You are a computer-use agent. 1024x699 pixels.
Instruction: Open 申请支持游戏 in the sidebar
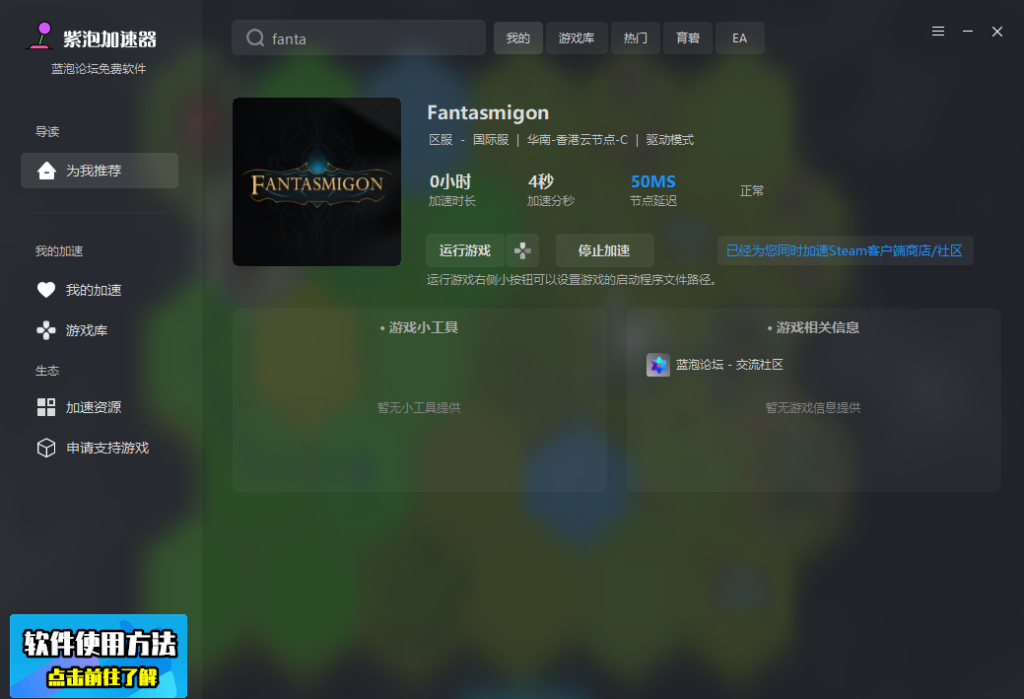coord(108,447)
